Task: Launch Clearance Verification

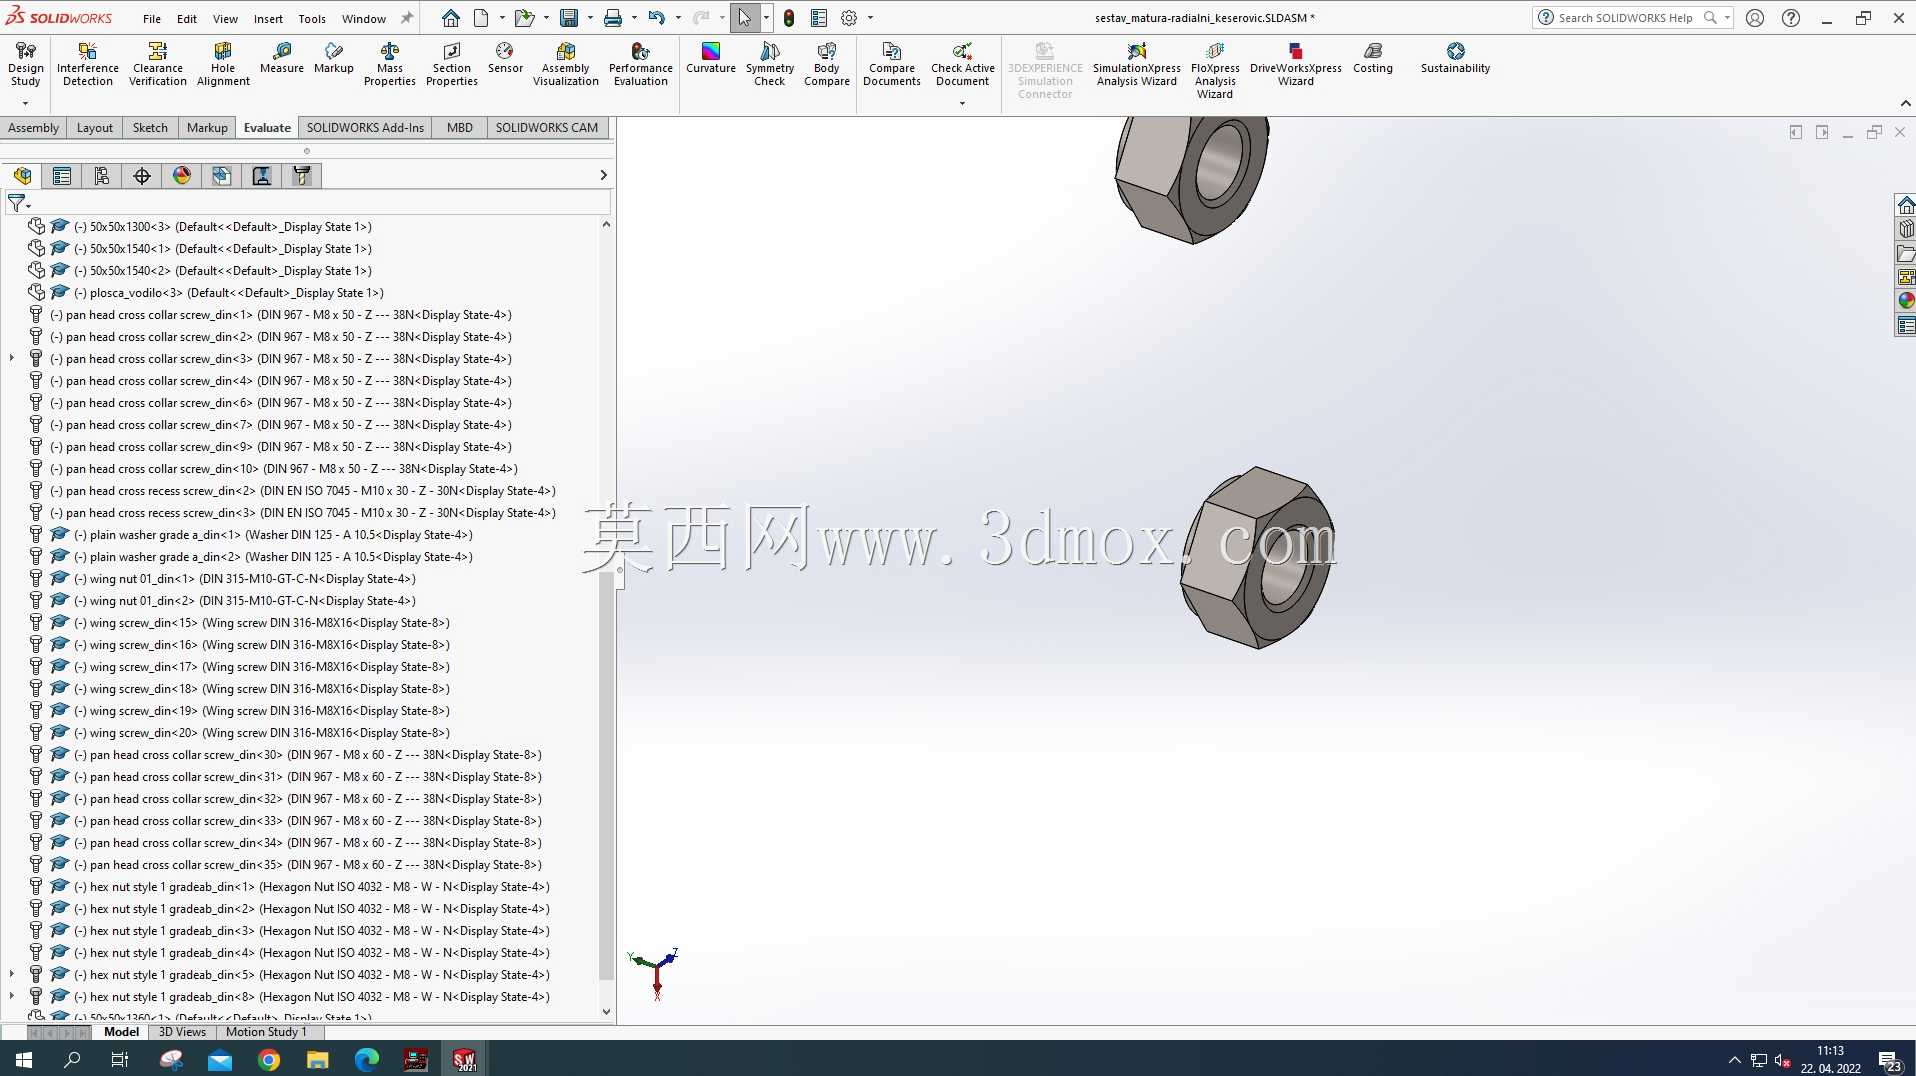Action: click(x=158, y=65)
